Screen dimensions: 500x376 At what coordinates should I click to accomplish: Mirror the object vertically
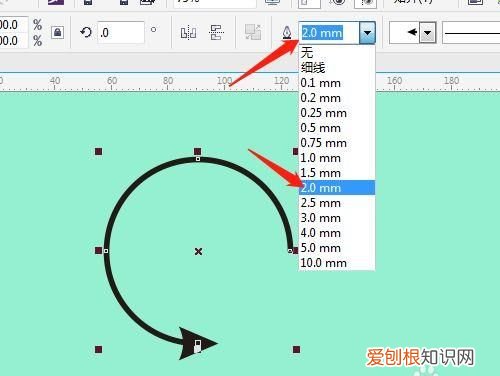[216, 33]
